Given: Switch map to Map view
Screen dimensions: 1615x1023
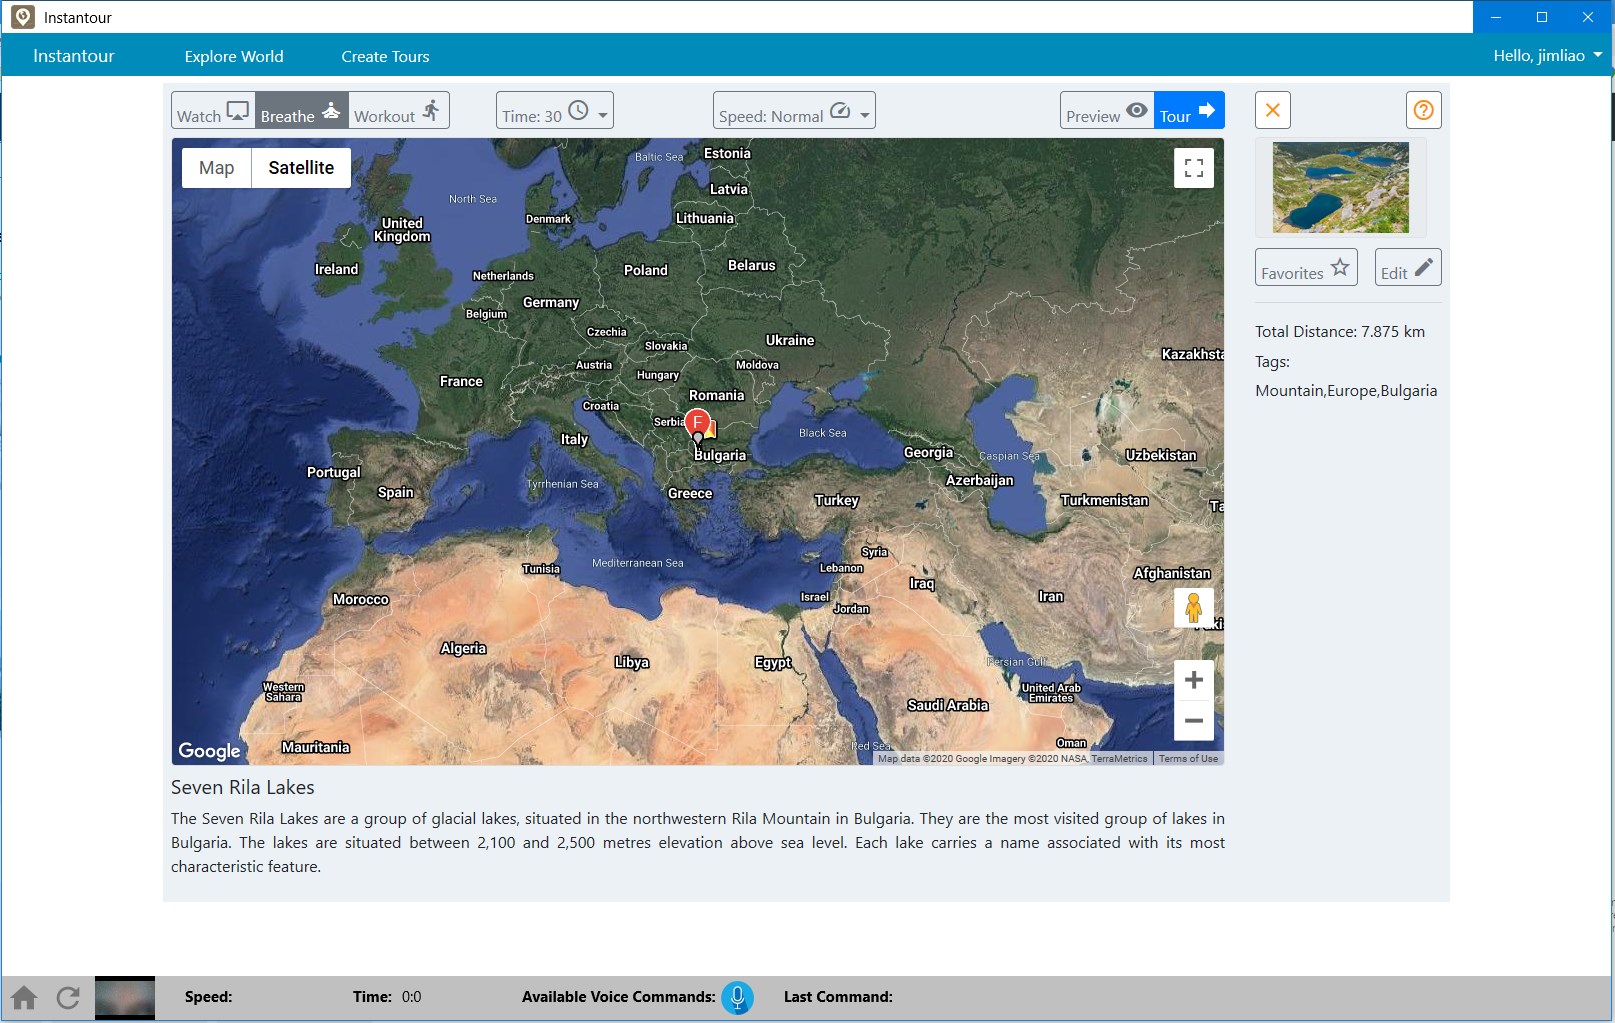Looking at the screenshot, I should tap(216, 168).
